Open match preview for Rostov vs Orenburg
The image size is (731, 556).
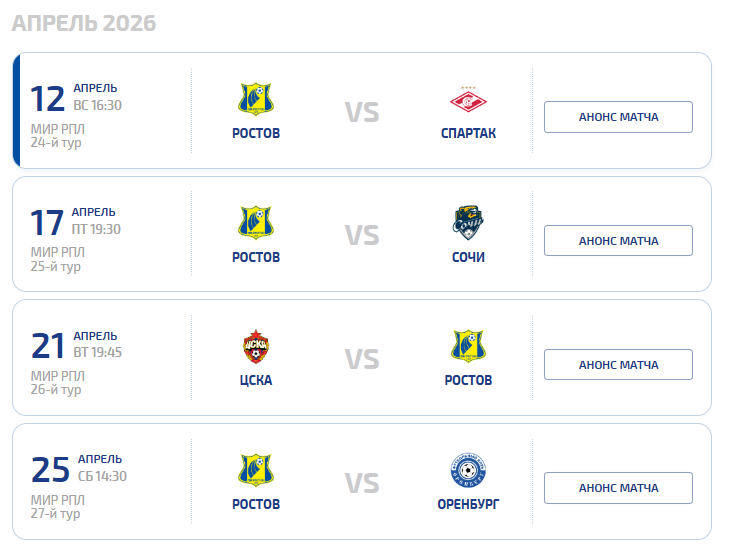point(618,488)
